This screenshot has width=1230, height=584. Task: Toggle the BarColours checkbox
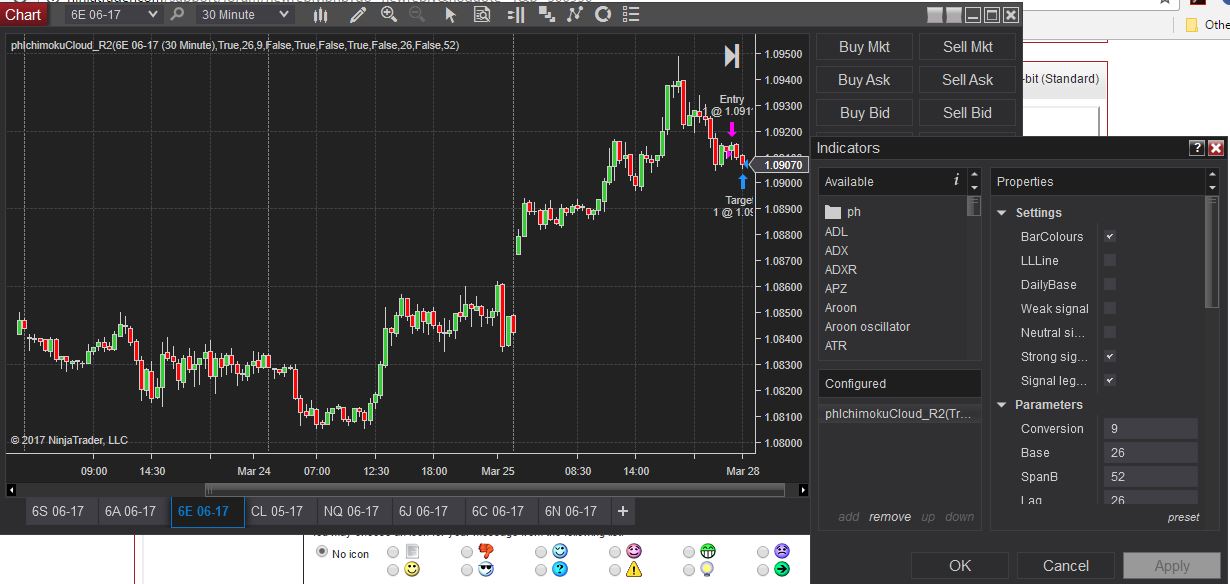pyautogui.click(x=1109, y=237)
